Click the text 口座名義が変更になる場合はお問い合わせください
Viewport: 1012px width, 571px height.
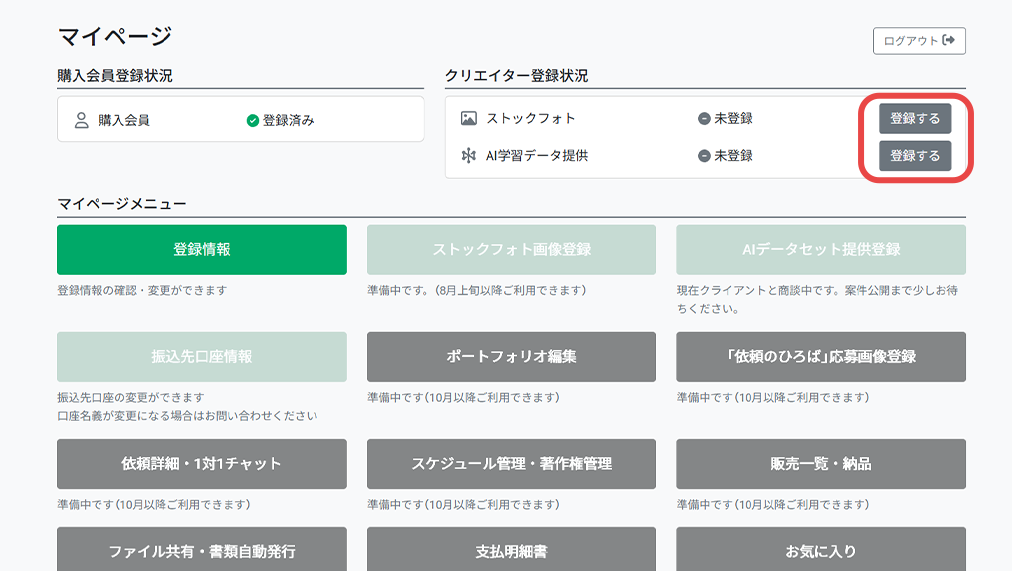tap(187, 416)
